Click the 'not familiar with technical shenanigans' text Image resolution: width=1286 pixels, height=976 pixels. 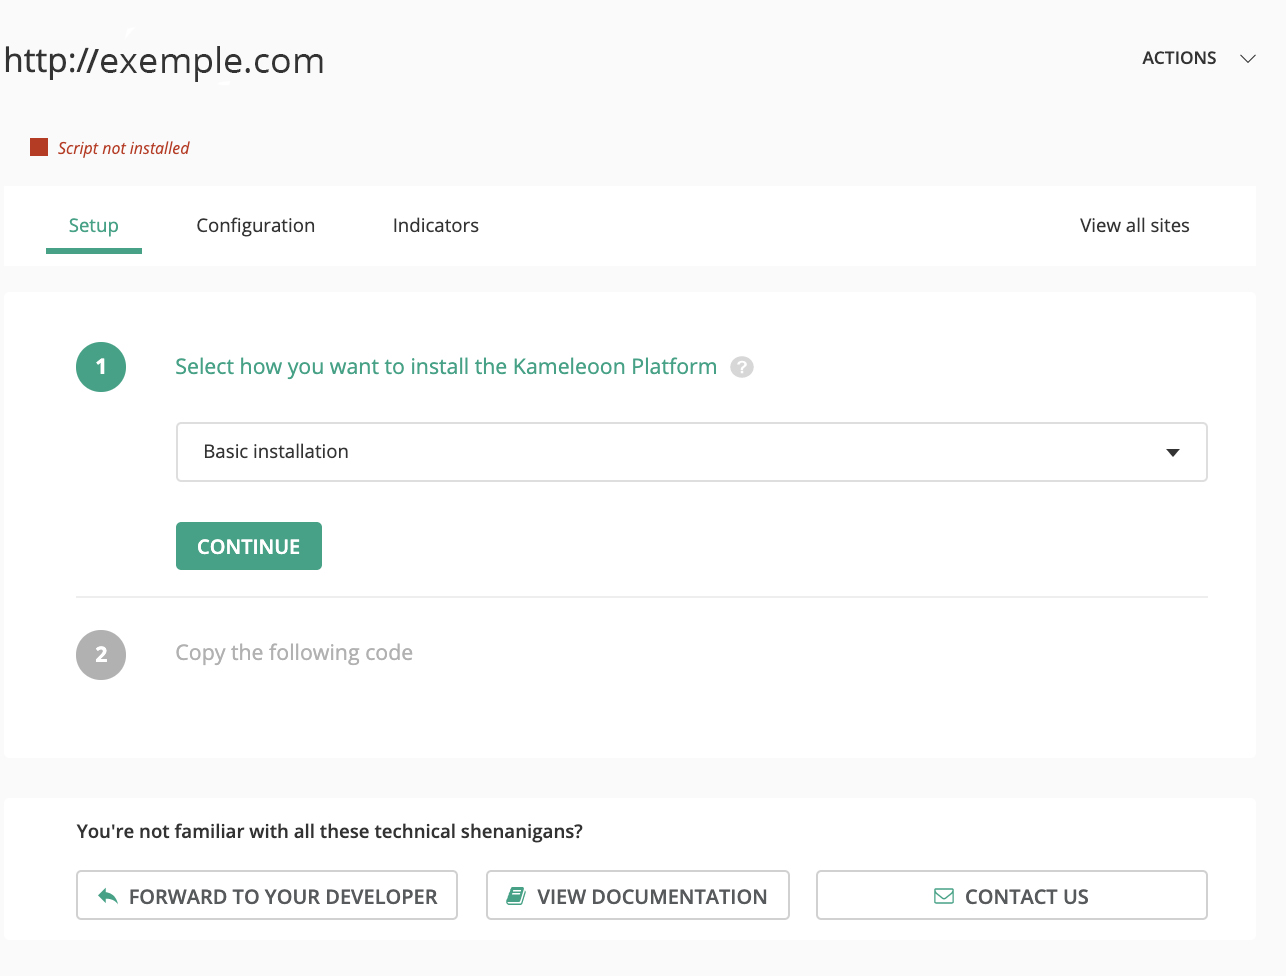330,831
